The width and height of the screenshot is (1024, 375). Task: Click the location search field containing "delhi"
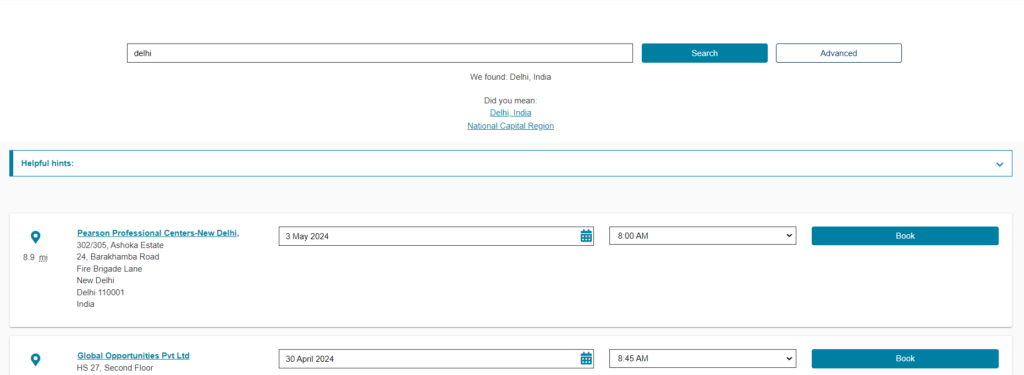point(379,53)
